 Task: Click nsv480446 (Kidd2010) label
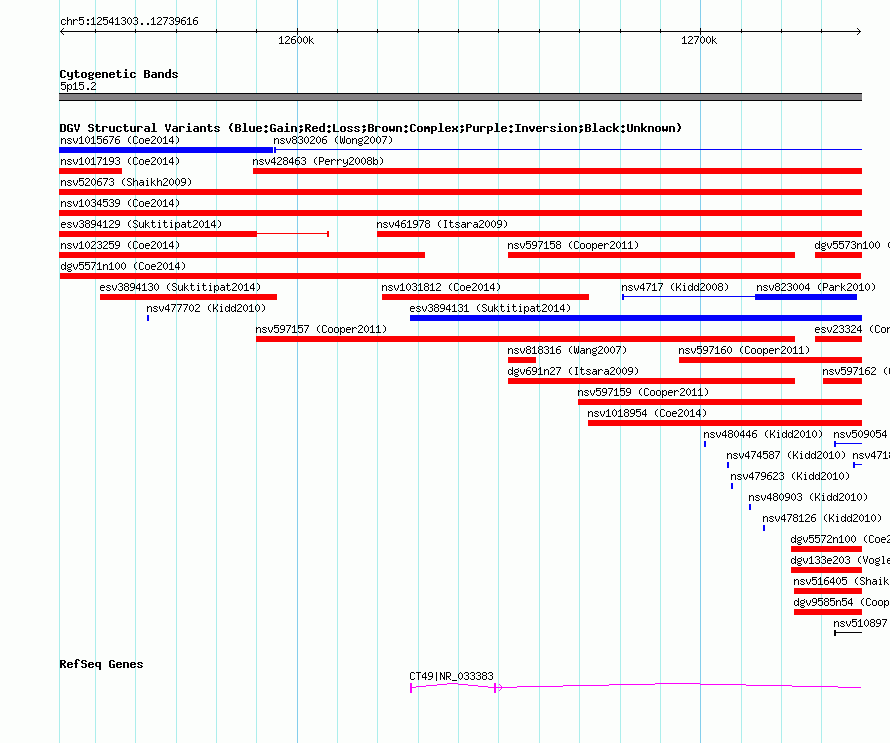(763, 434)
